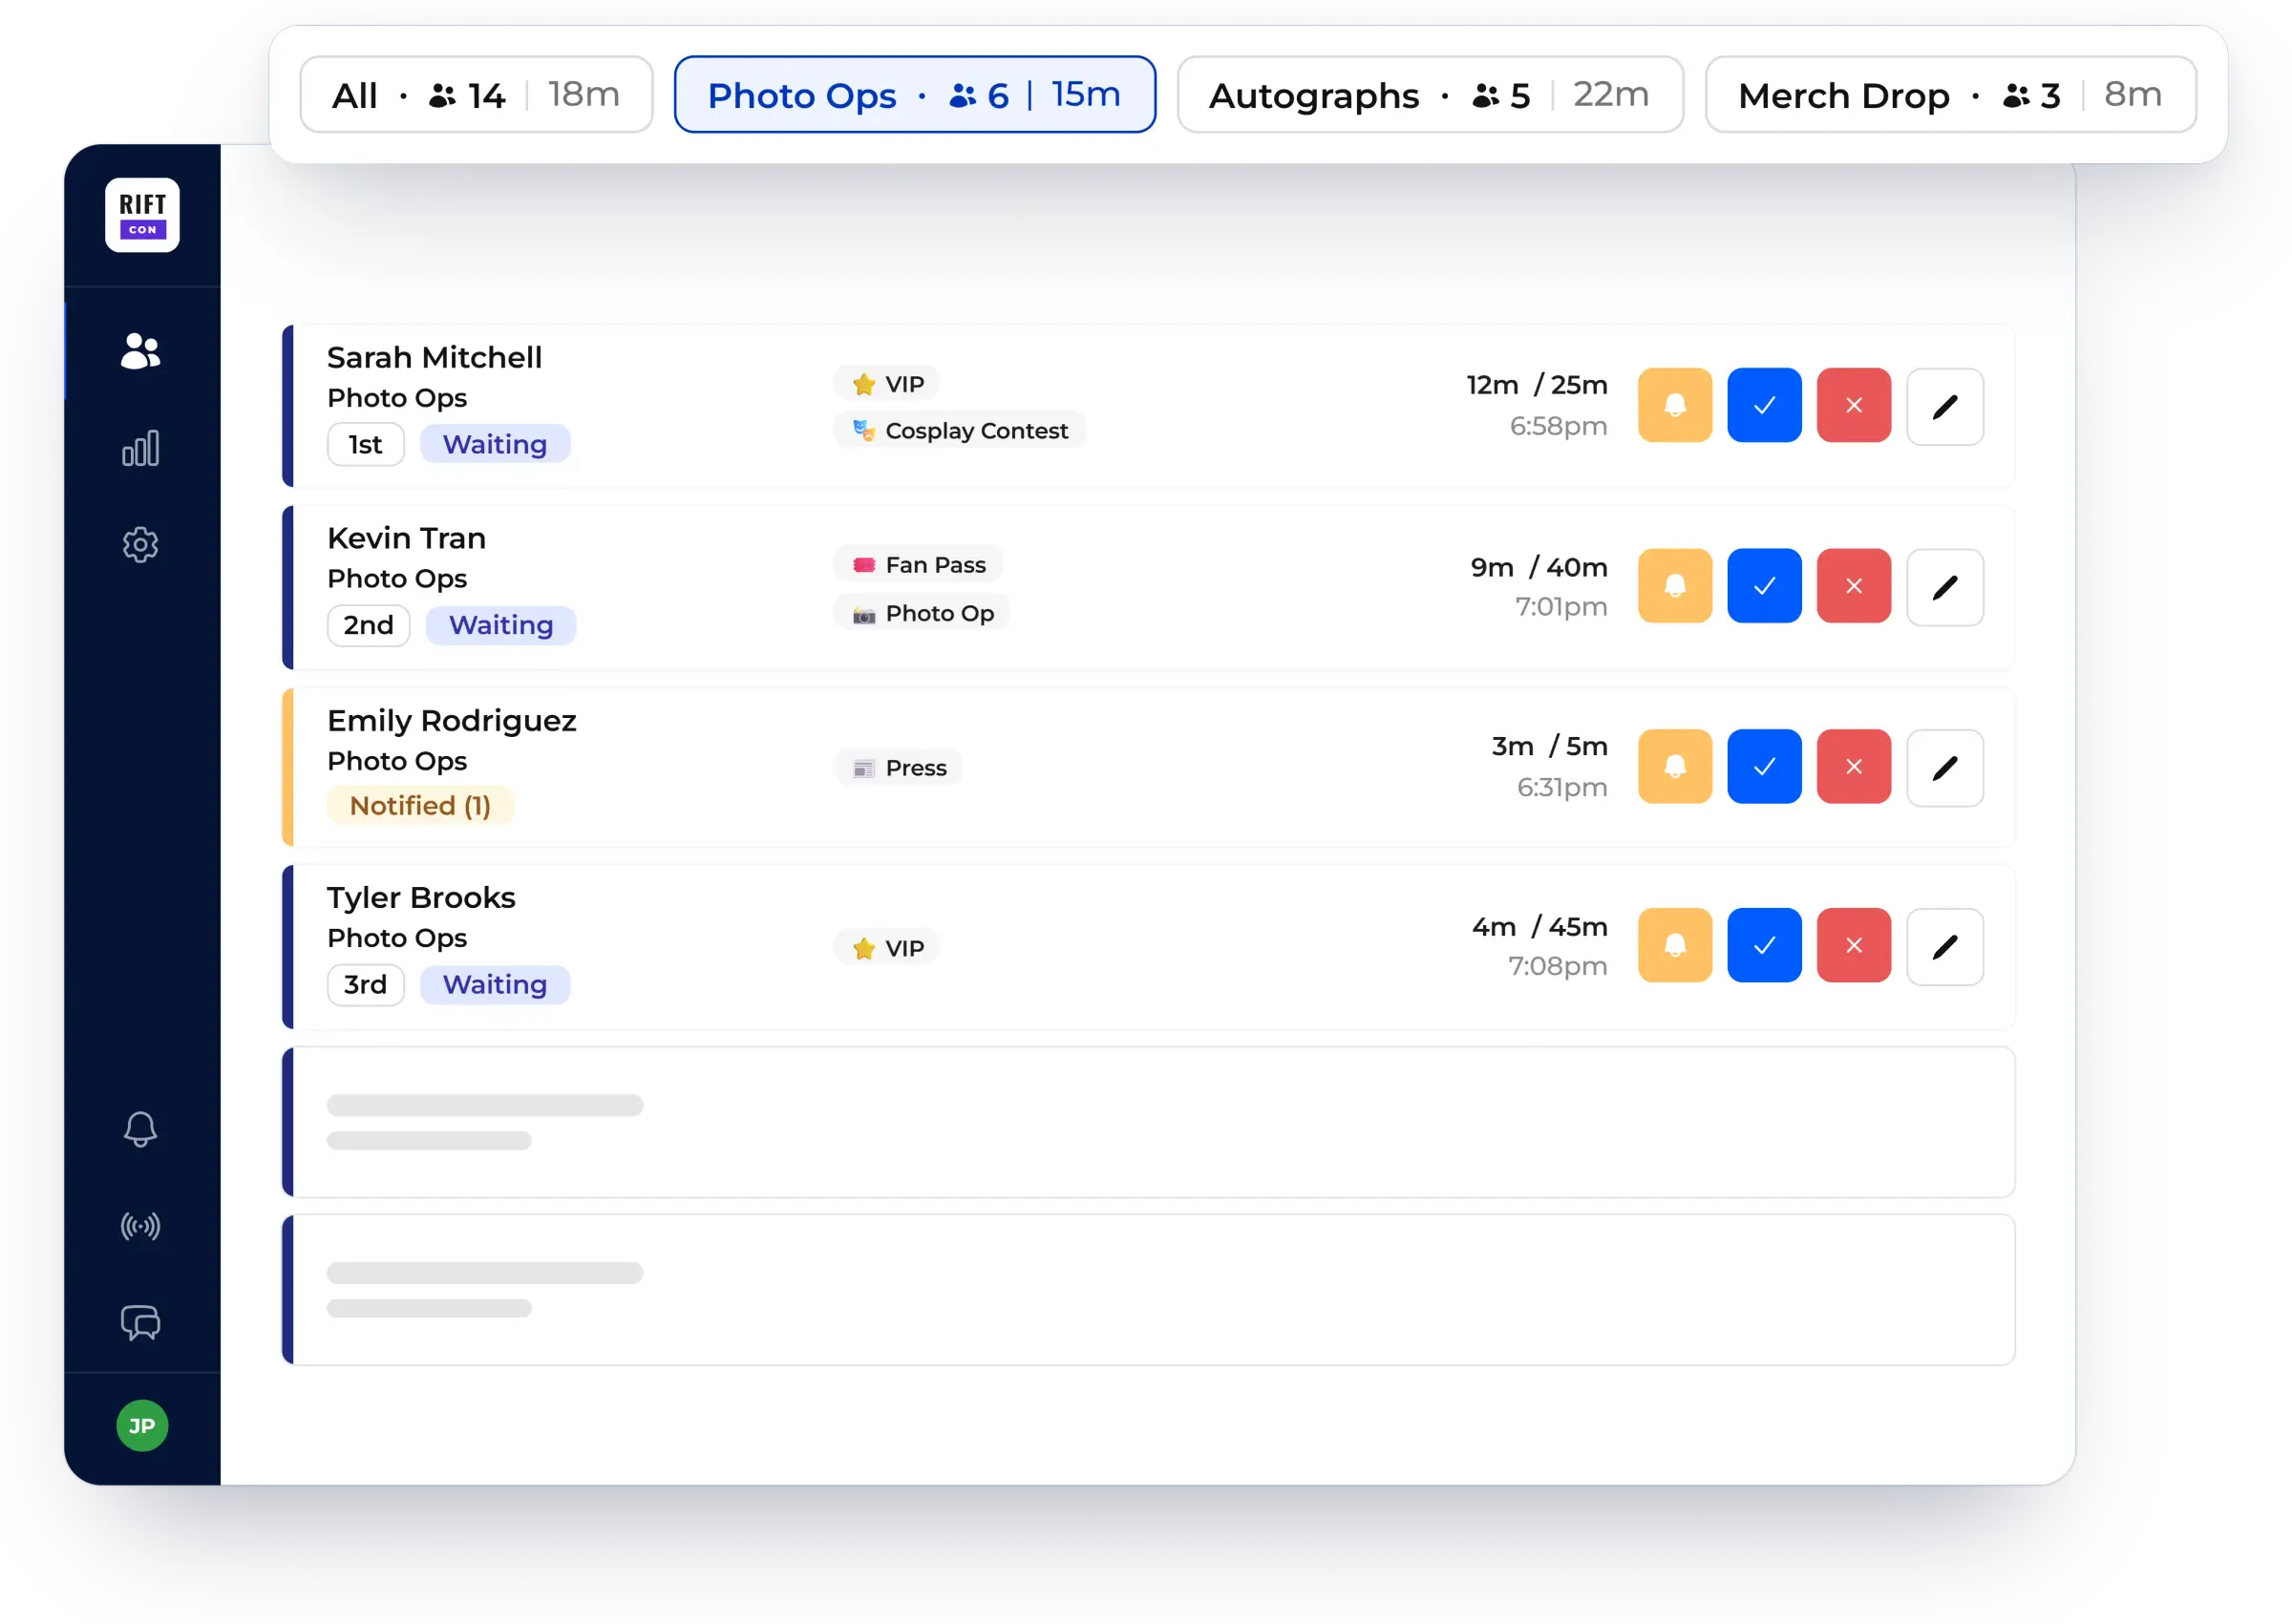Viewport: 2292px width, 1624px height.
Task: Open the attendees people icon in sidebar
Action: [140, 351]
